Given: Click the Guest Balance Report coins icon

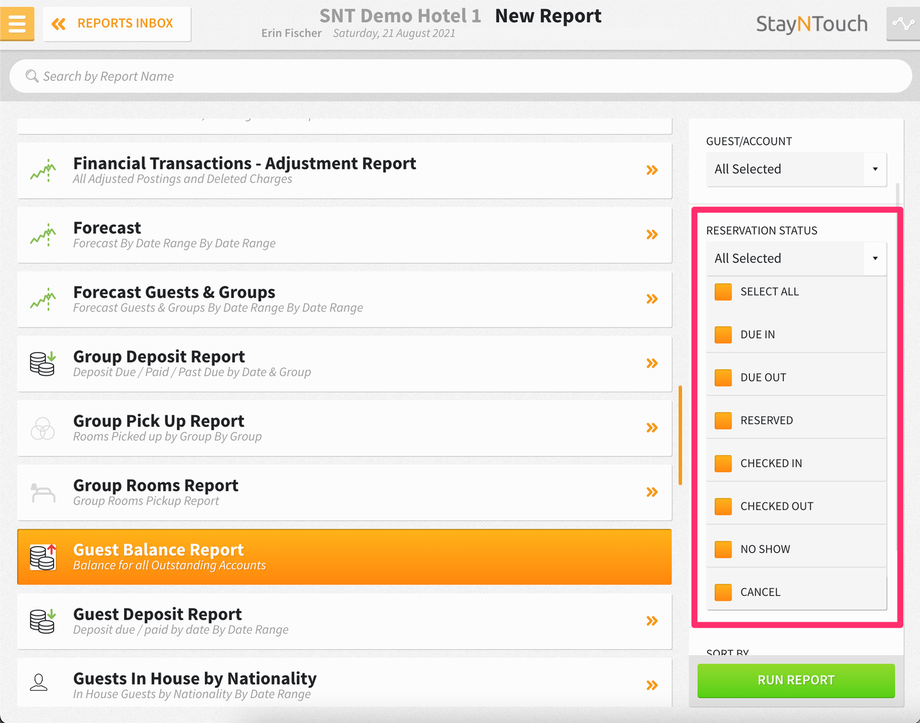Looking at the screenshot, I should pyautogui.click(x=43, y=557).
